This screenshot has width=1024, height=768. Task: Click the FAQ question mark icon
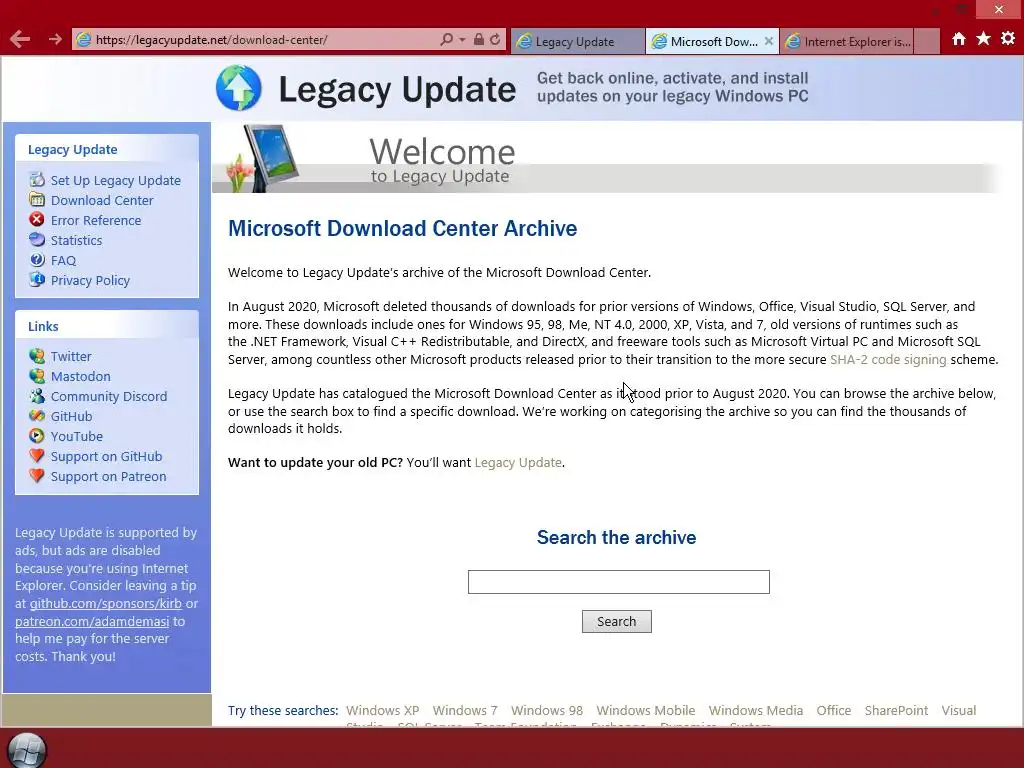pyautogui.click(x=37, y=260)
